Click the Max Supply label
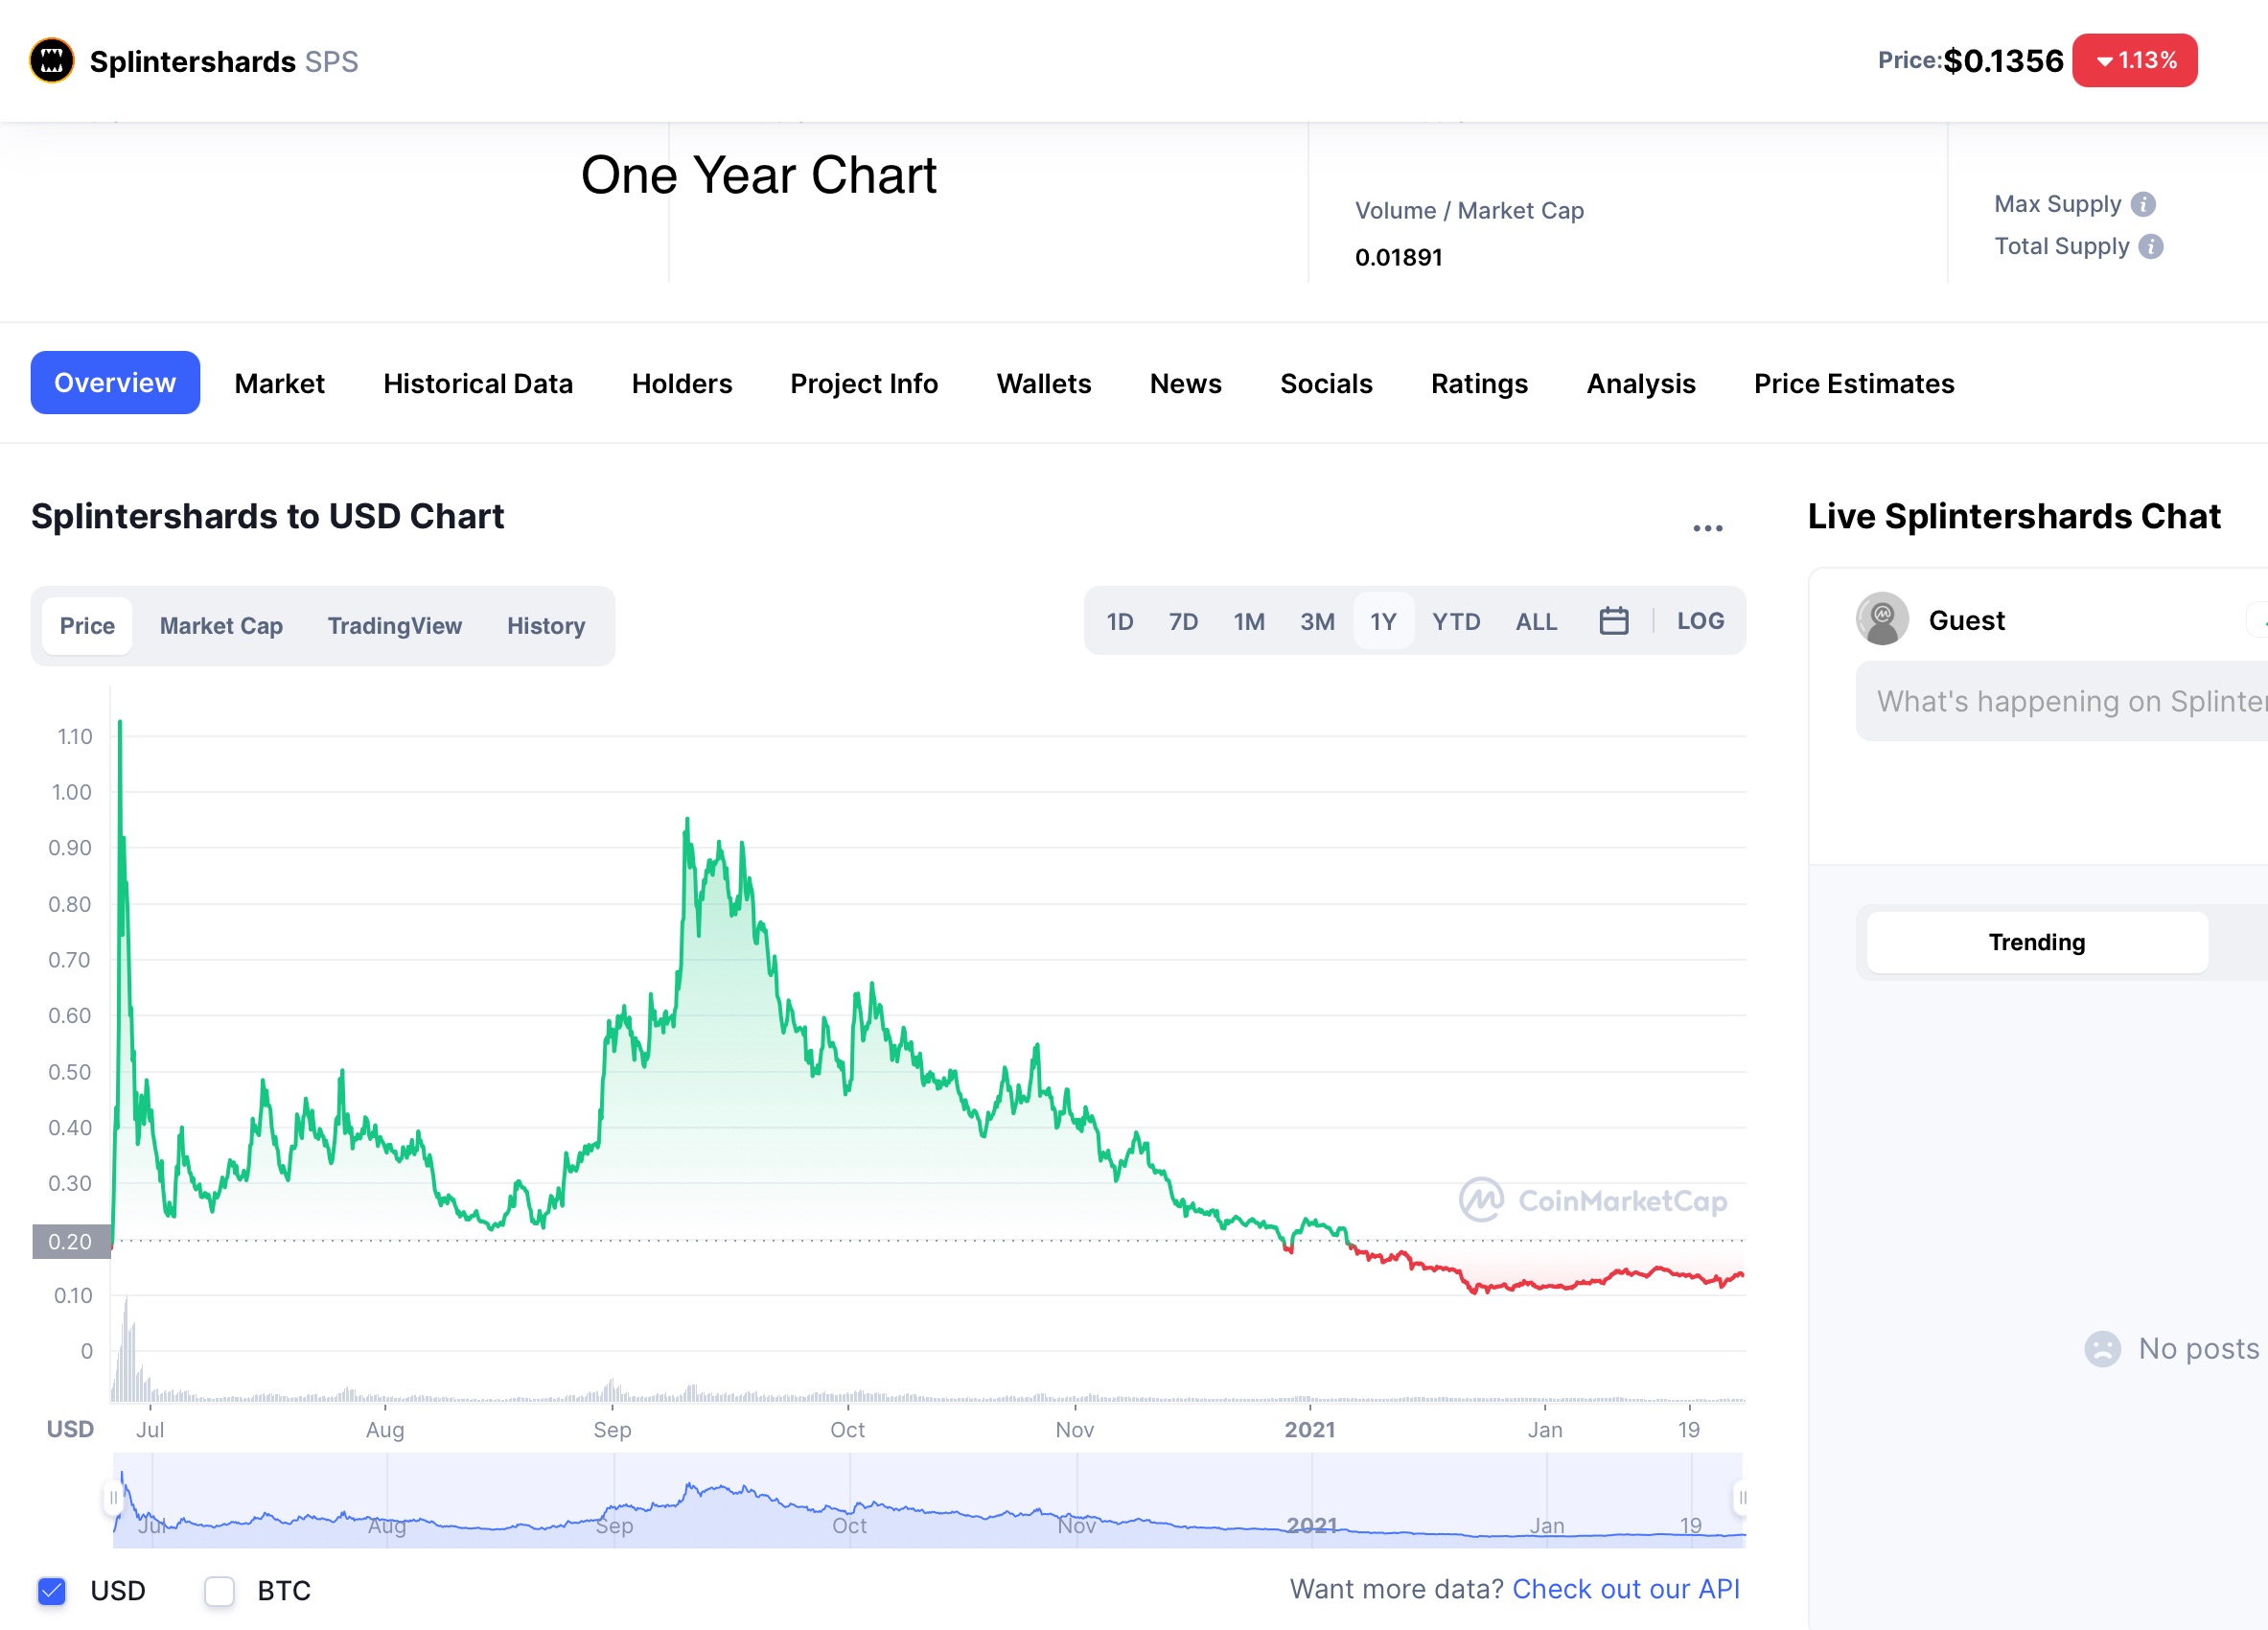The width and height of the screenshot is (2268, 1630). click(2057, 204)
